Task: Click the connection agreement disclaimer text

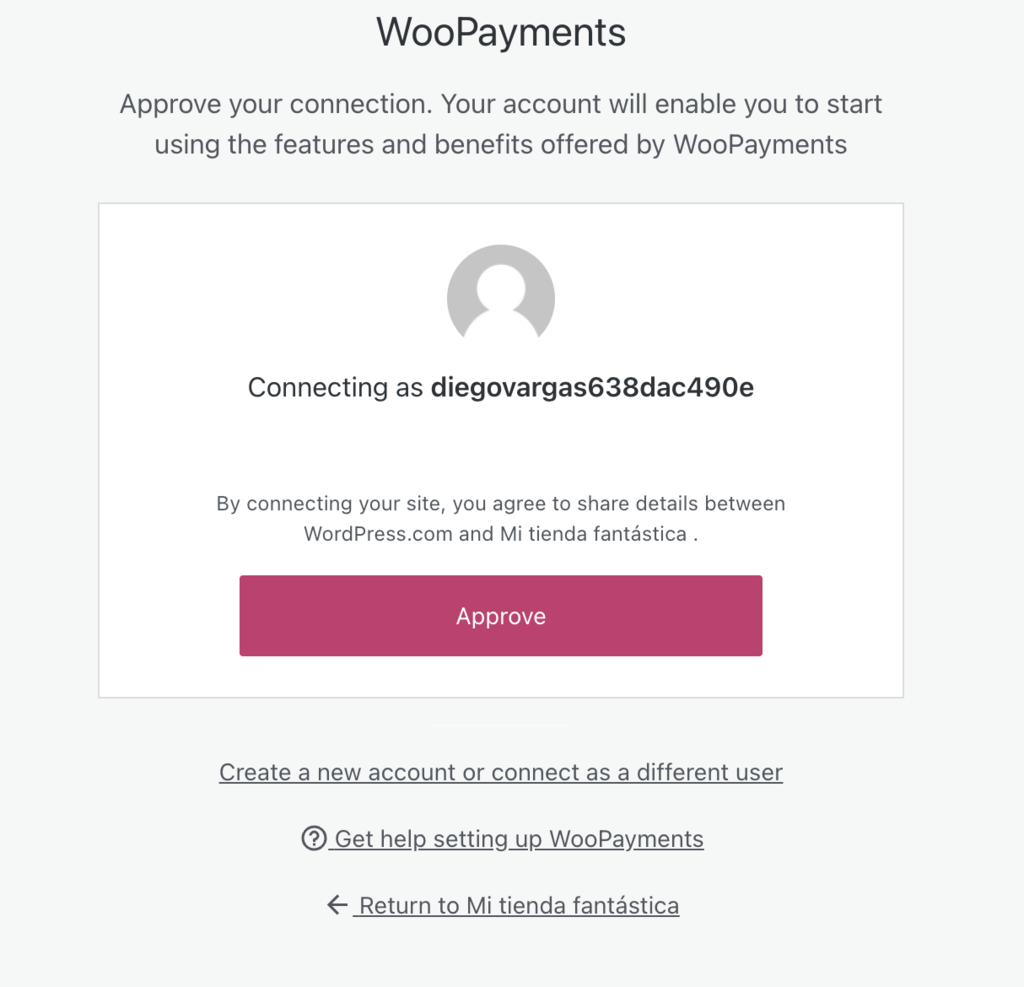Action: (x=500, y=518)
